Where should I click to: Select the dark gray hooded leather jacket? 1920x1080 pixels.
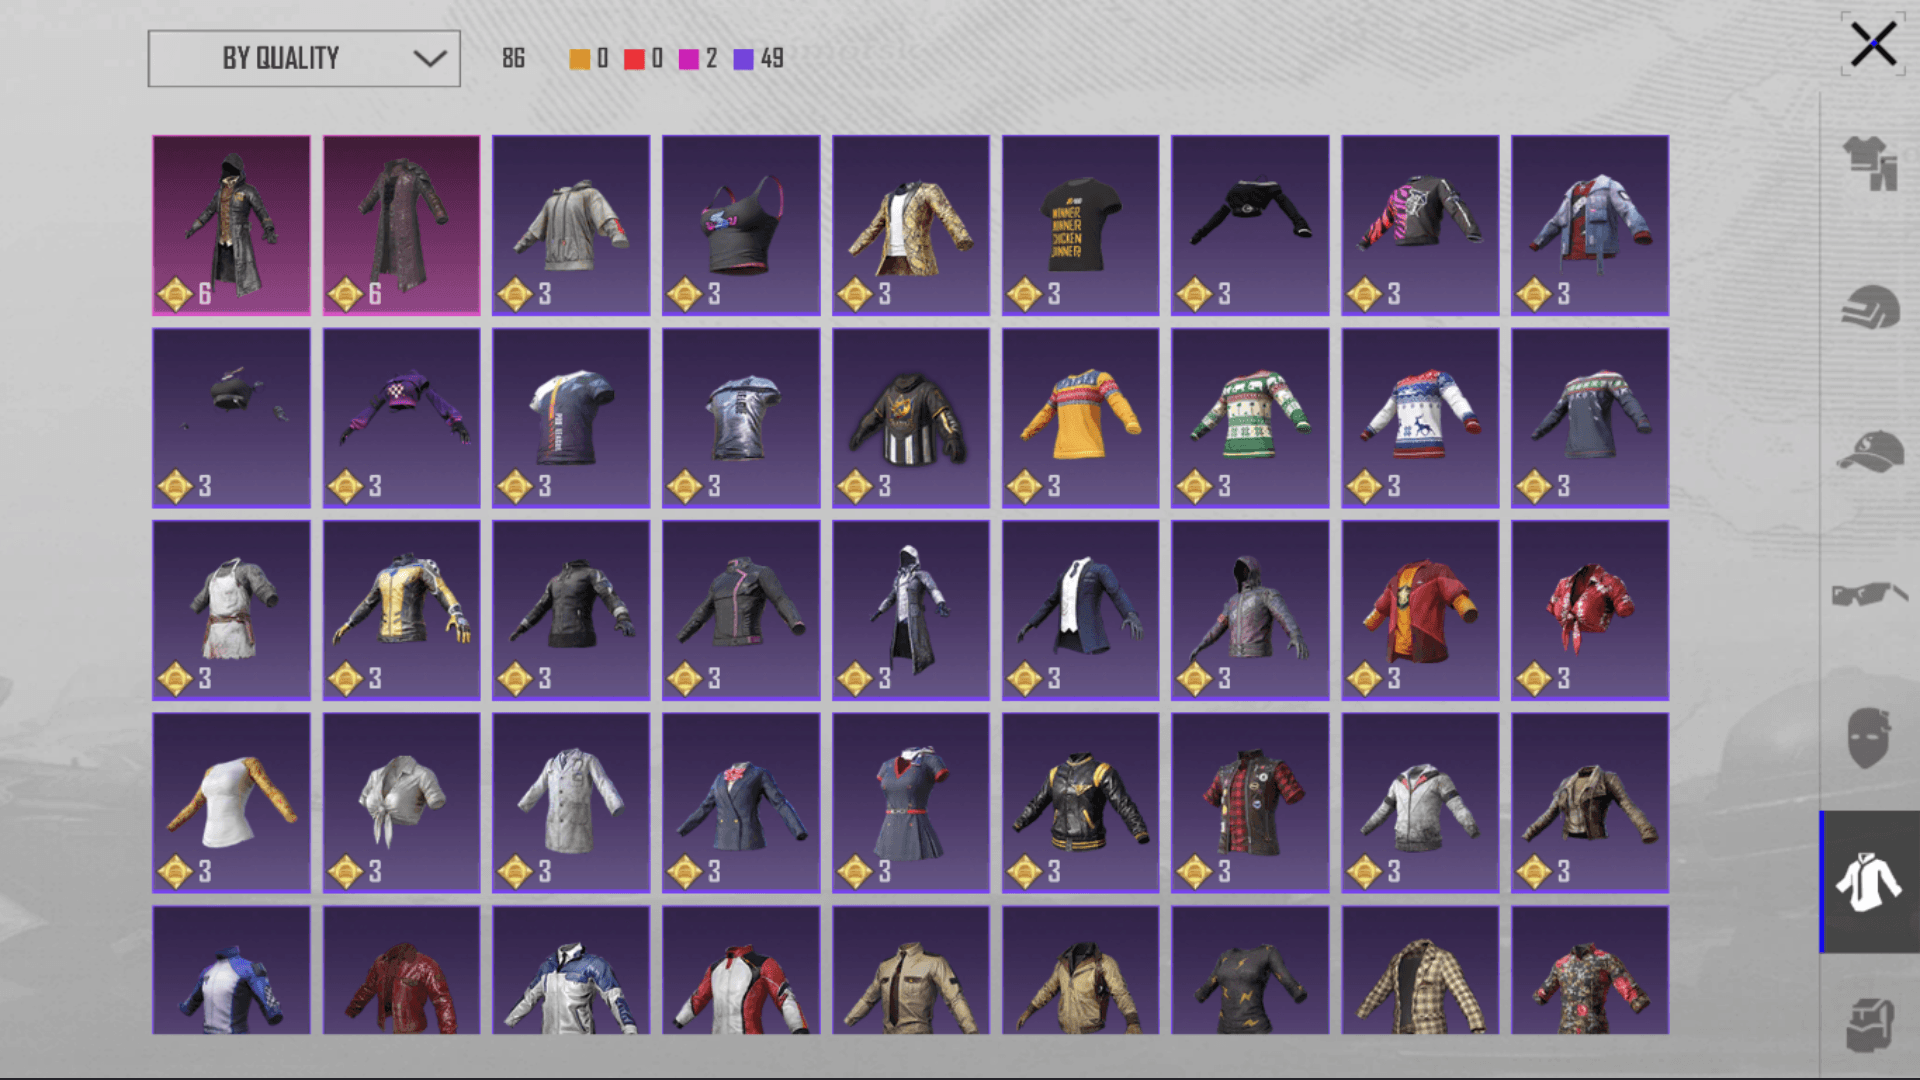[x=1250, y=610]
